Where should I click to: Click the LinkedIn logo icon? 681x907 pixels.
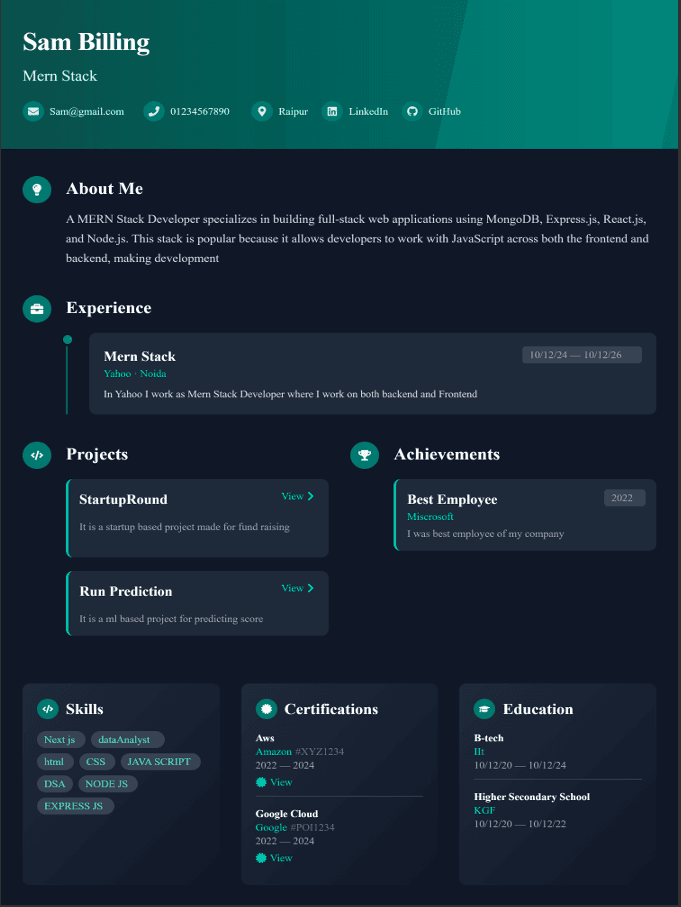[x=332, y=111]
